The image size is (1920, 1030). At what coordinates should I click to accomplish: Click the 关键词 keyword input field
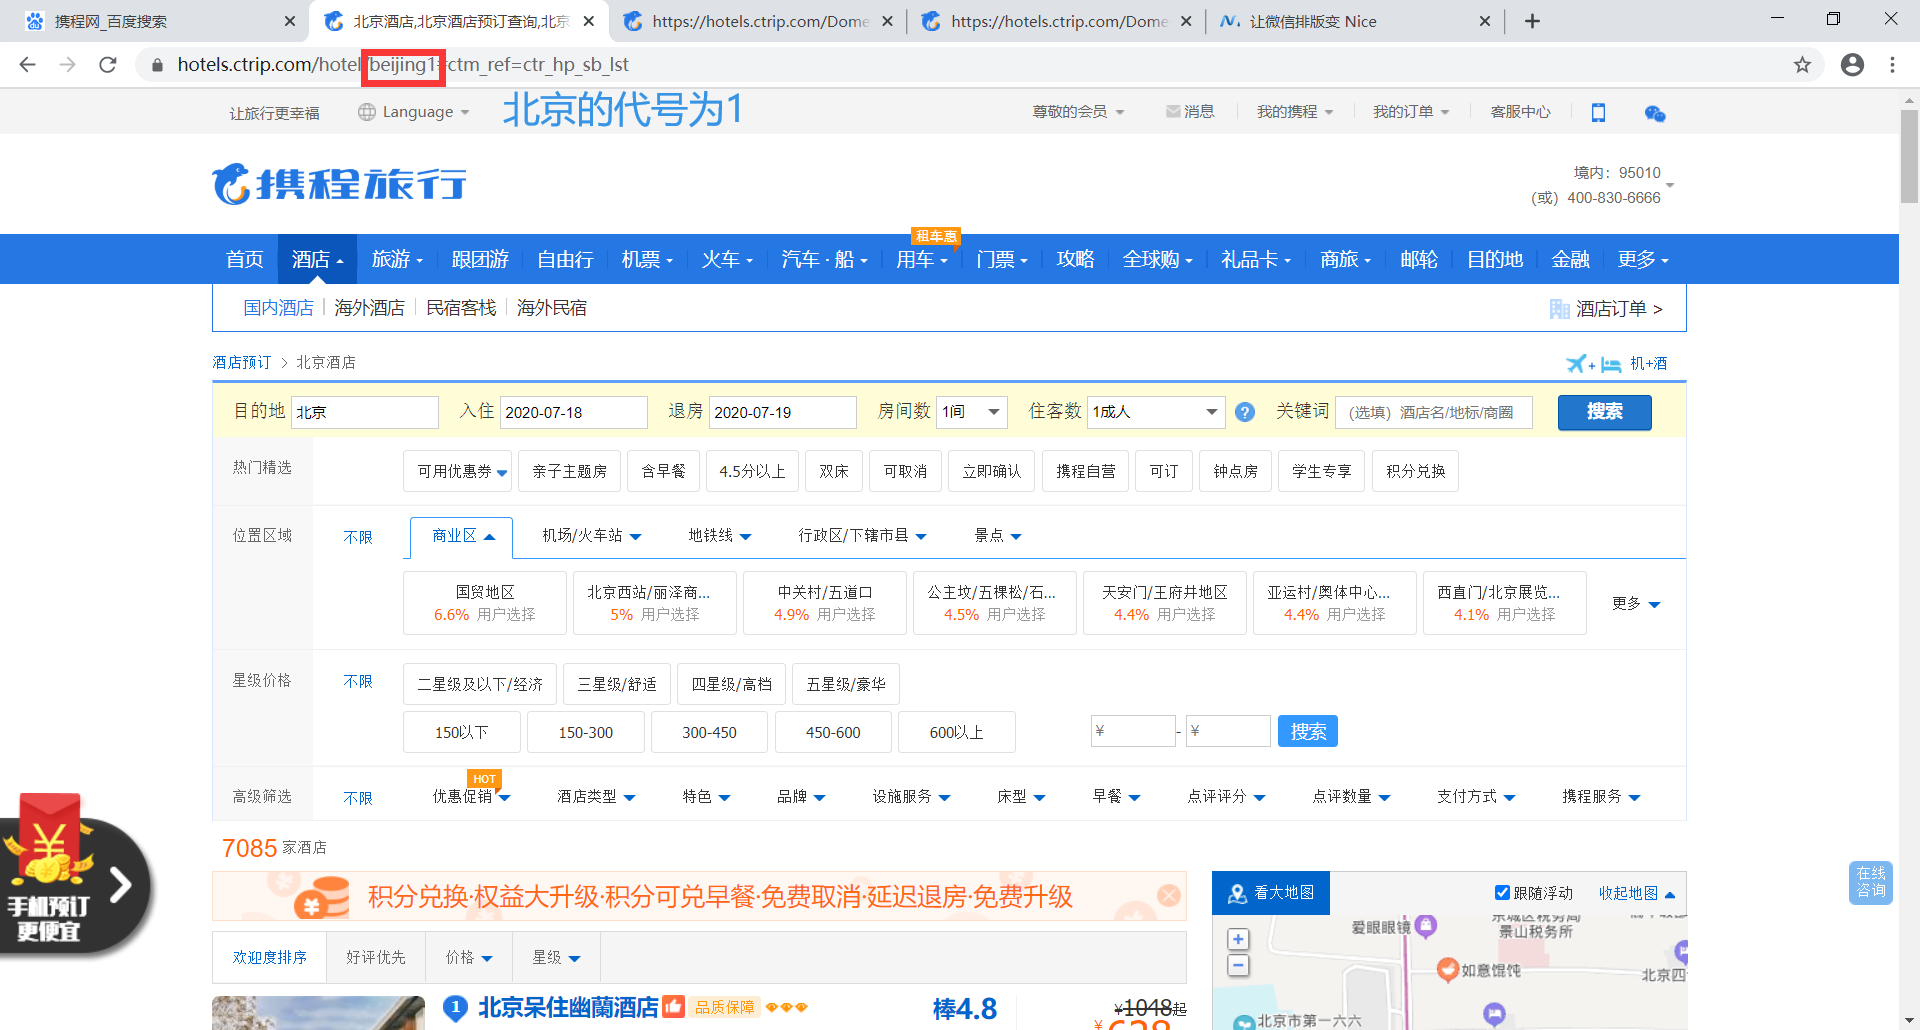click(1434, 412)
